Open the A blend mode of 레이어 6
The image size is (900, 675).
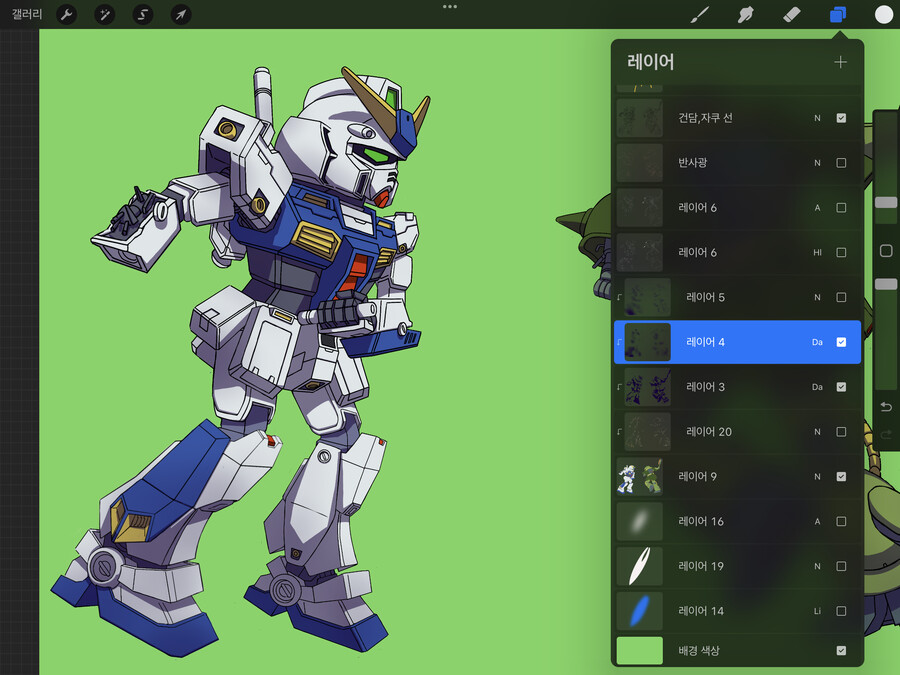click(x=817, y=208)
